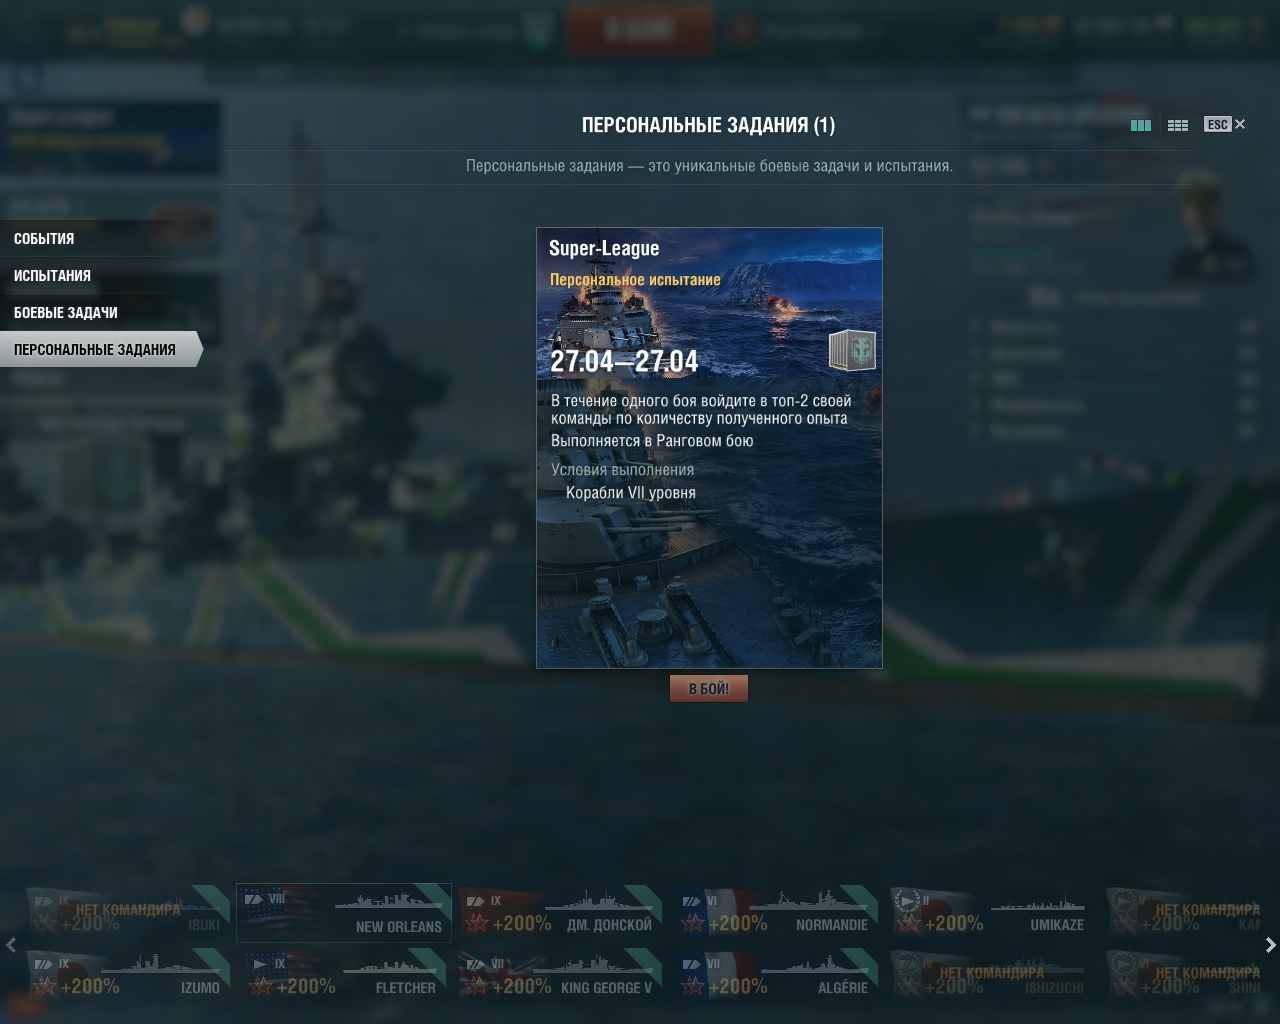1280x1024 pixels.
Task: Select the Fletcher ship
Action: tap(344, 975)
